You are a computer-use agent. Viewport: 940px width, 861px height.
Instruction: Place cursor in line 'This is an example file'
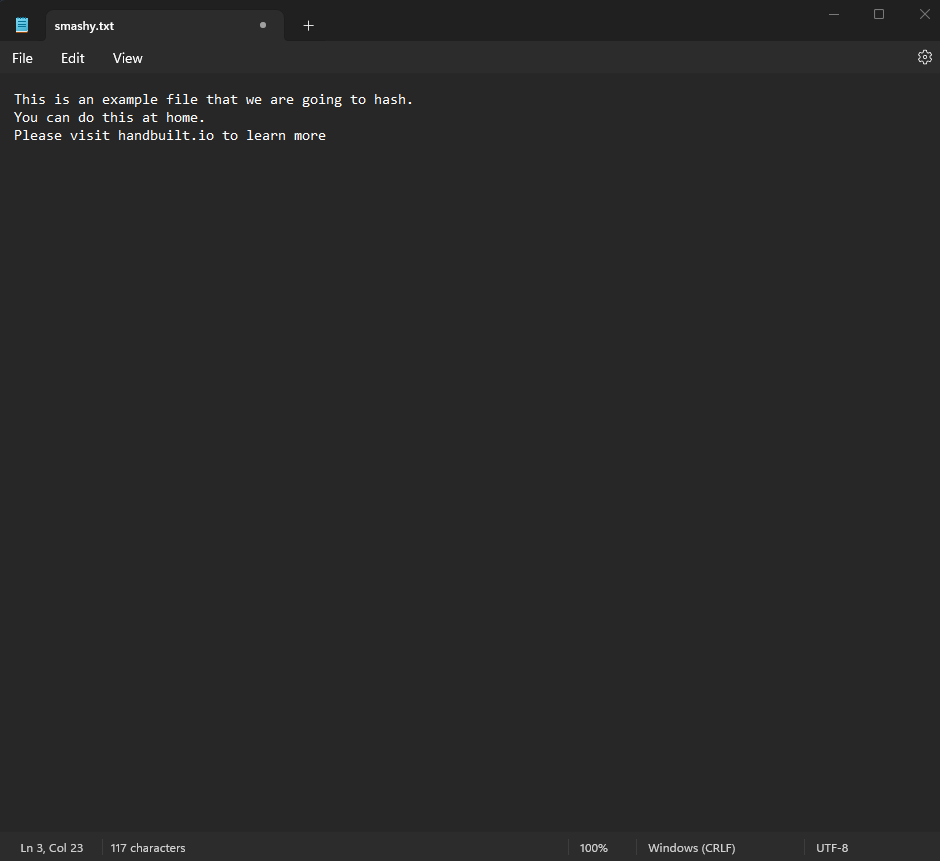[213, 100]
